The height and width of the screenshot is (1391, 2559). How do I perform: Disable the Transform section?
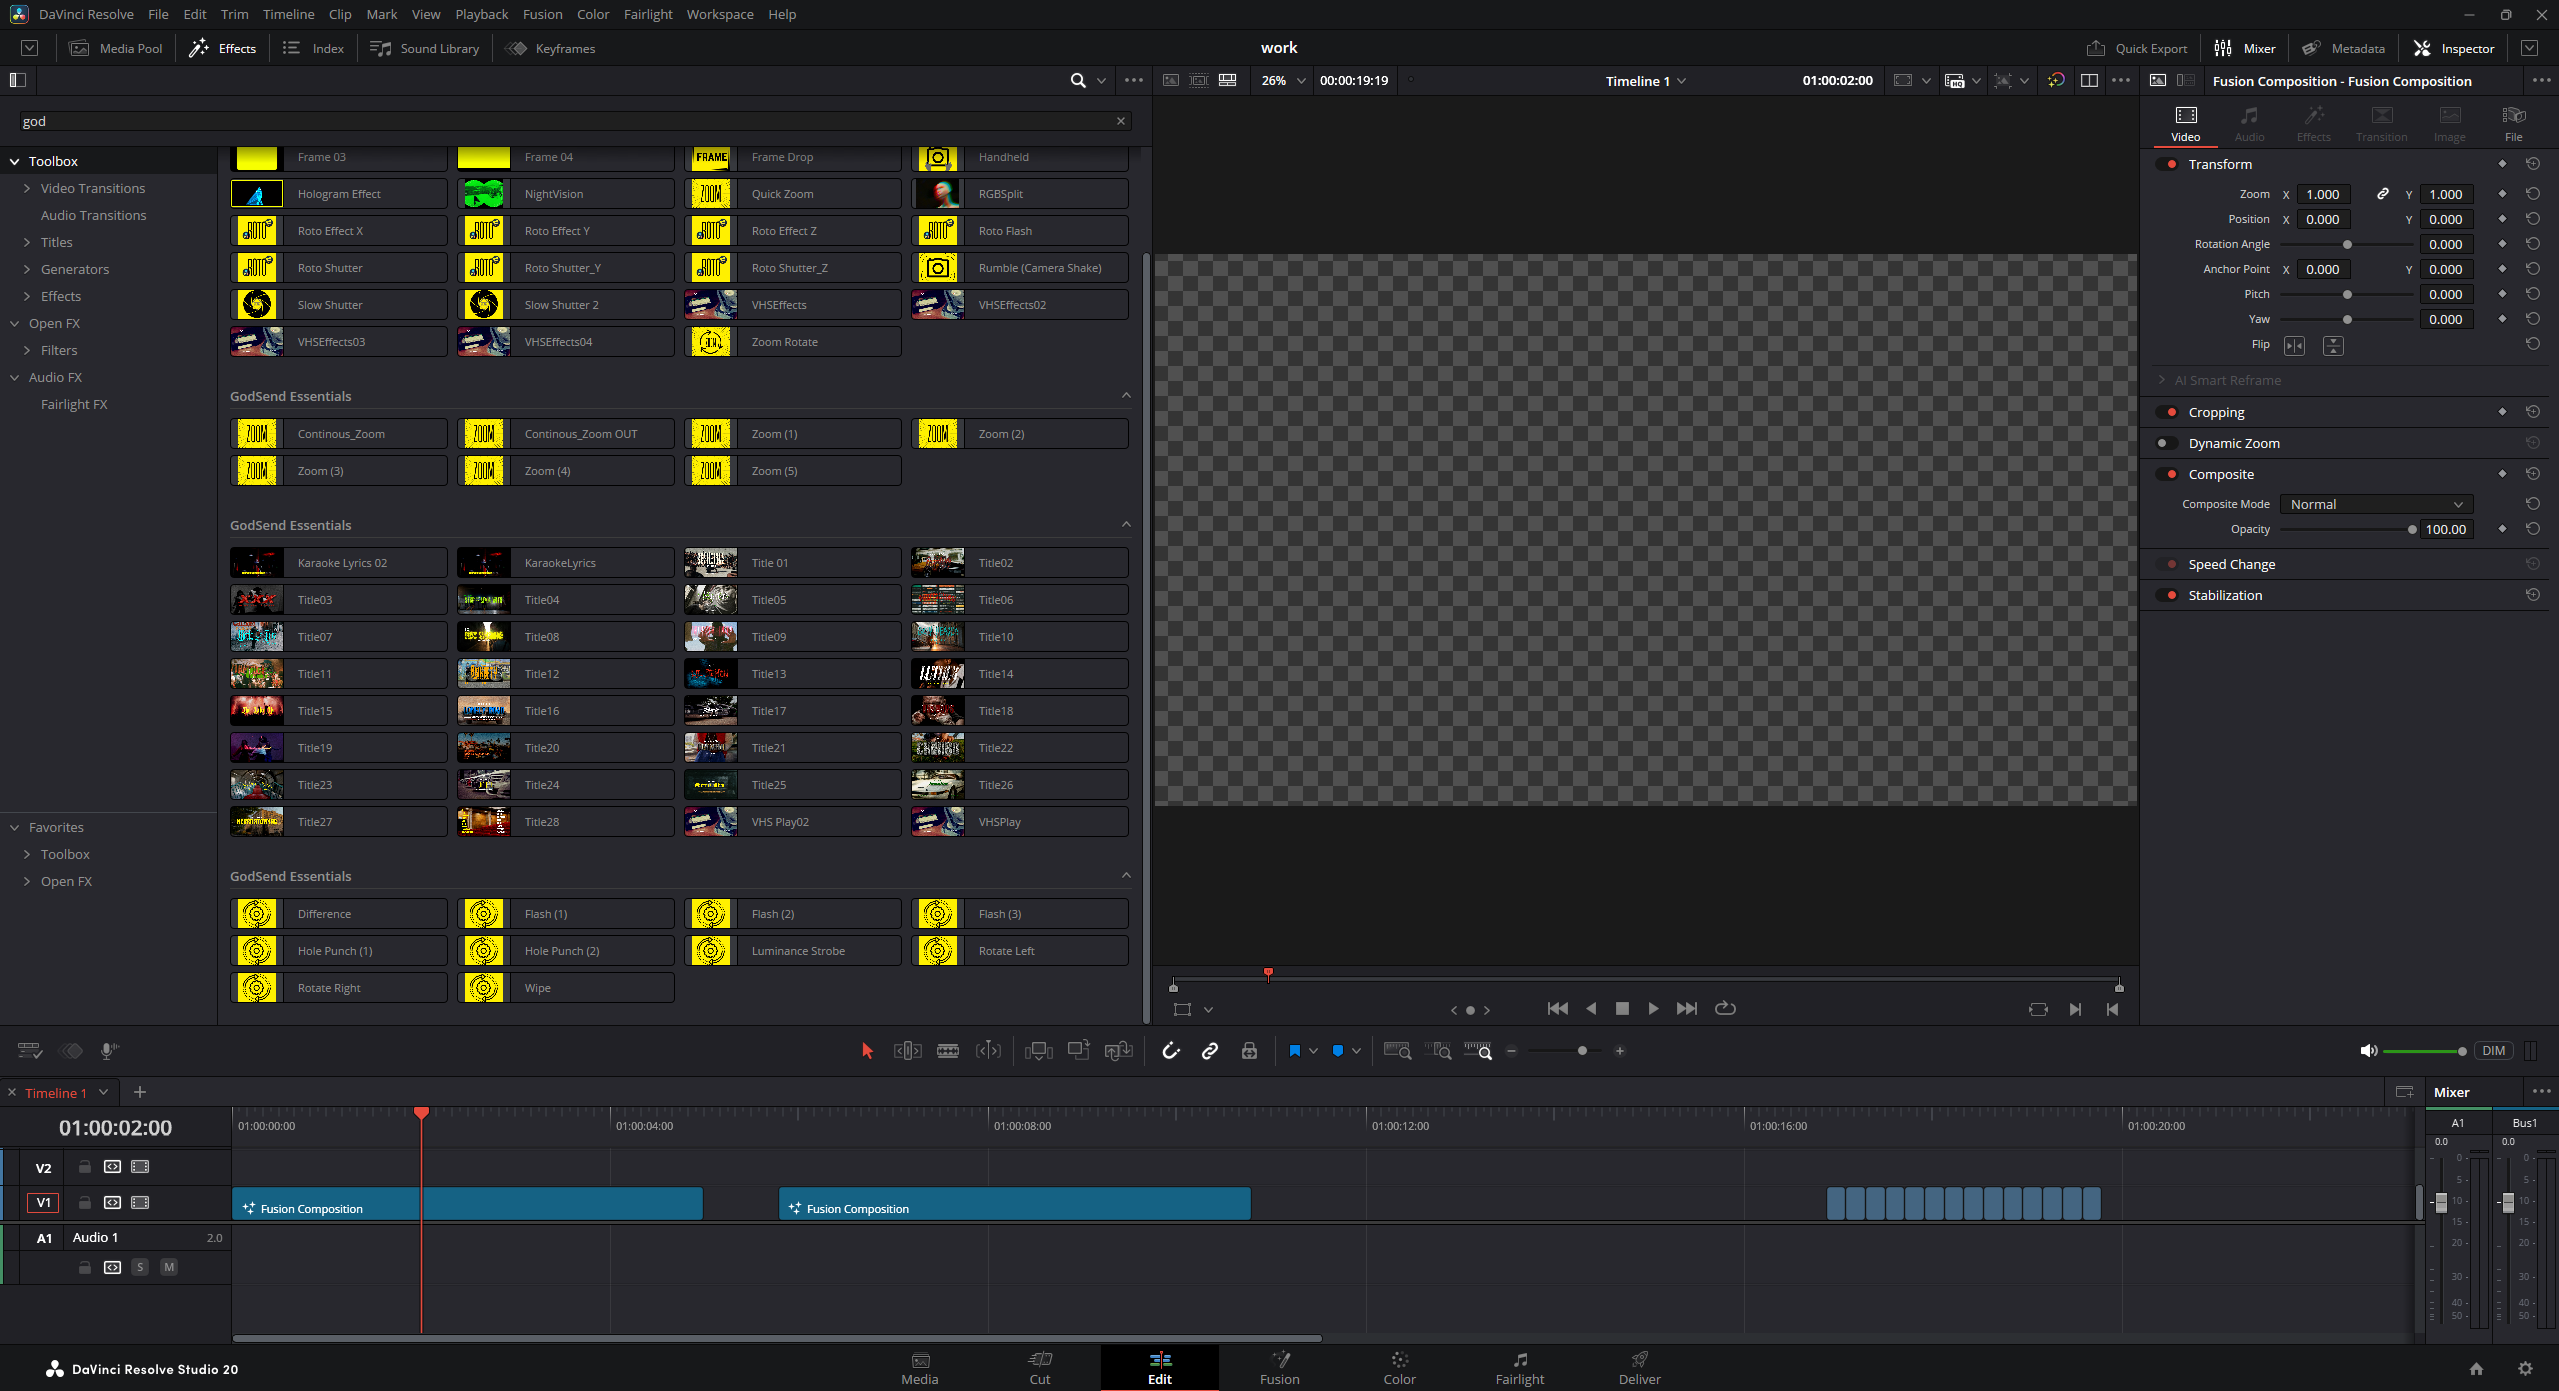(x=2167, y=163)
